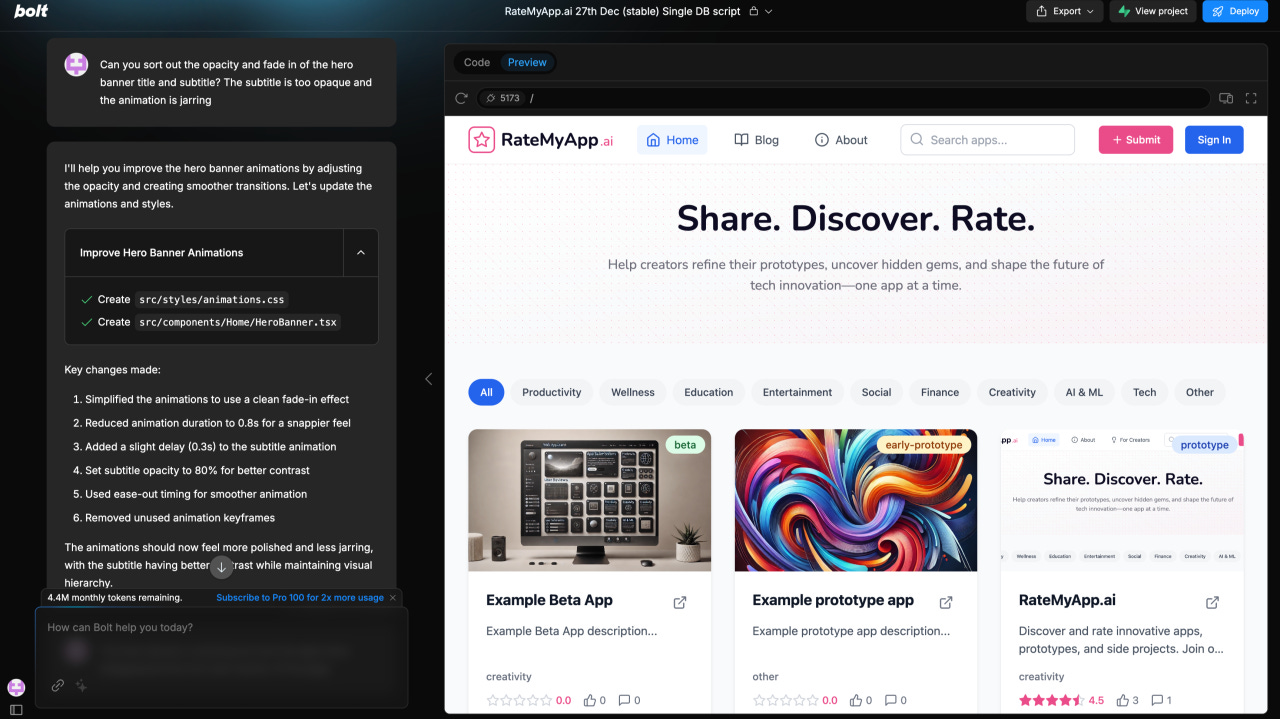The image size is (1280, 719).
Task: Click Example Beta App title
Action: 549,600
